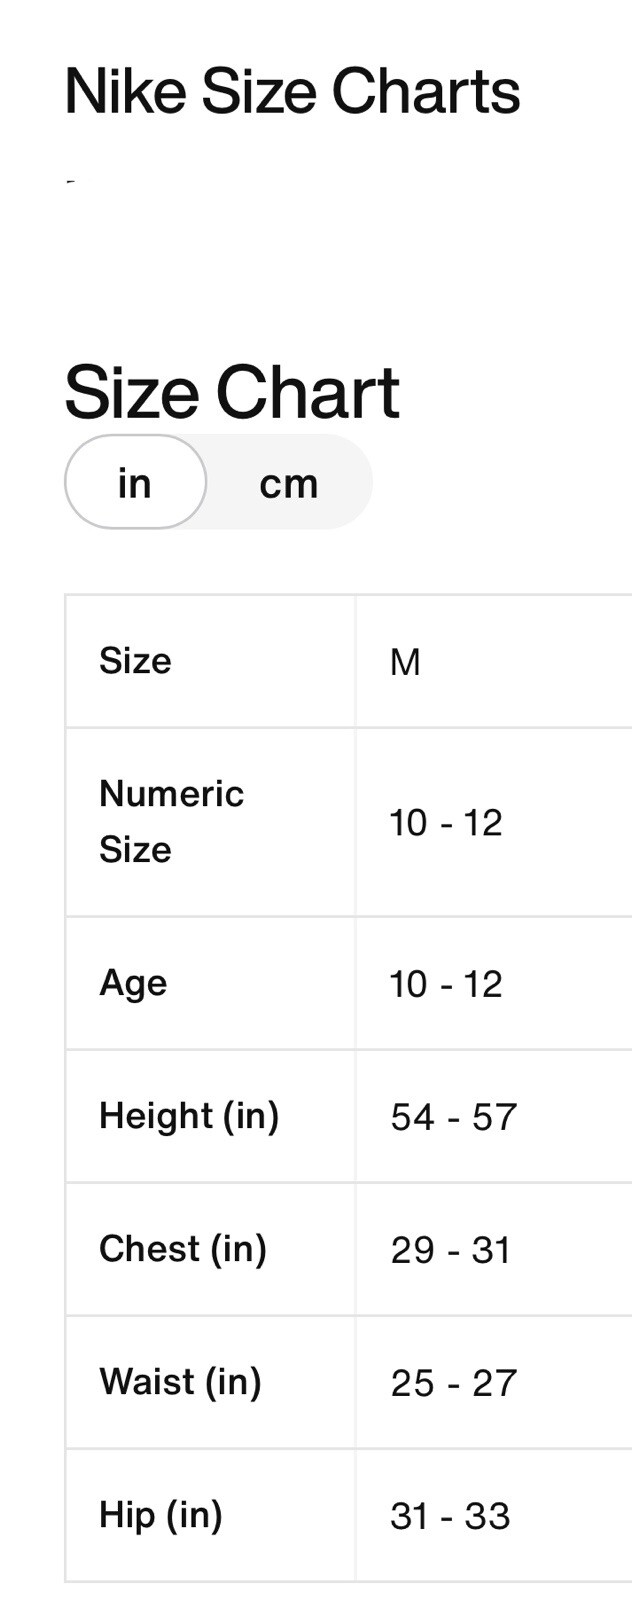Click the chest value 29 - 31

tap(451, 1250)
